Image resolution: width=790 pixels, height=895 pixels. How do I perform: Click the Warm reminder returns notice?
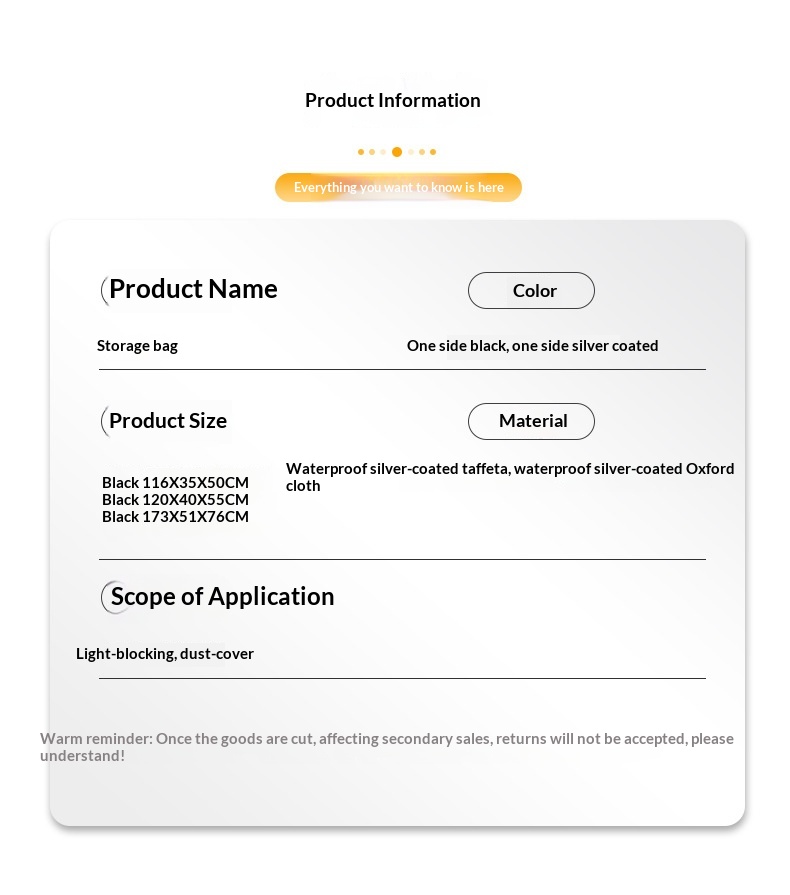pyautogui.click(x=386, y=747)
